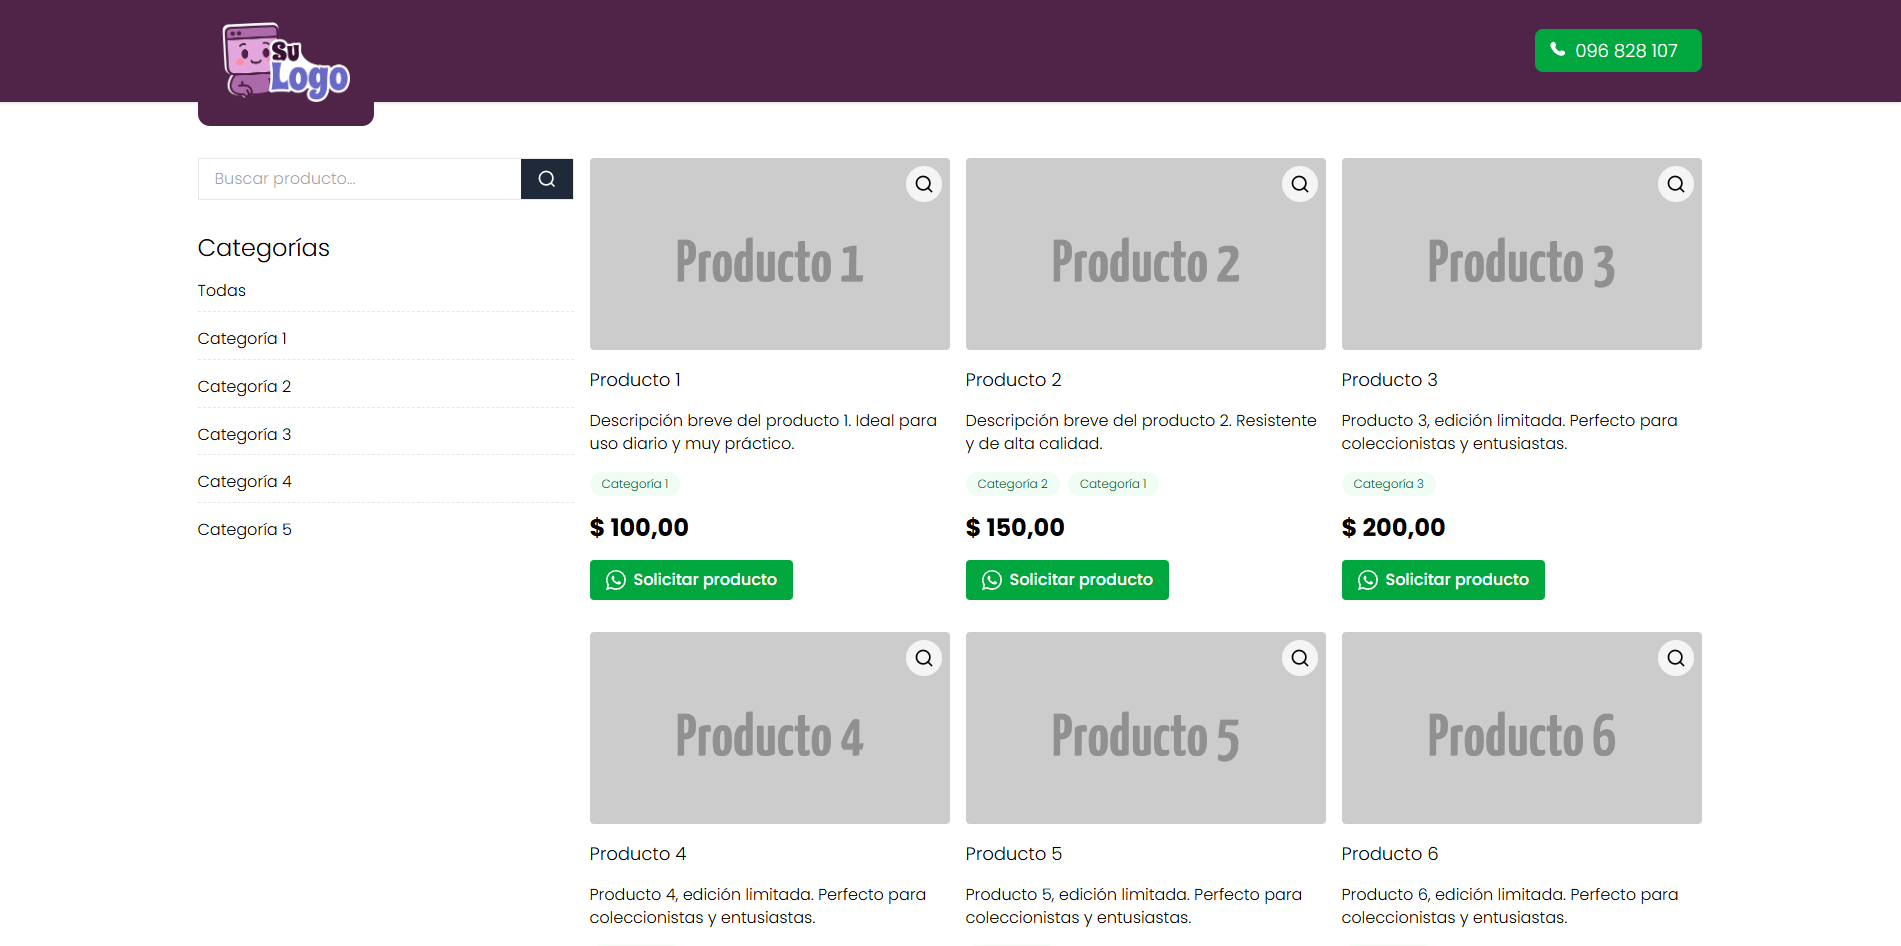This screenshot has width=1901, height=946.
Task: Click the 096 828 107 phone button
Action: (1617, 49)
